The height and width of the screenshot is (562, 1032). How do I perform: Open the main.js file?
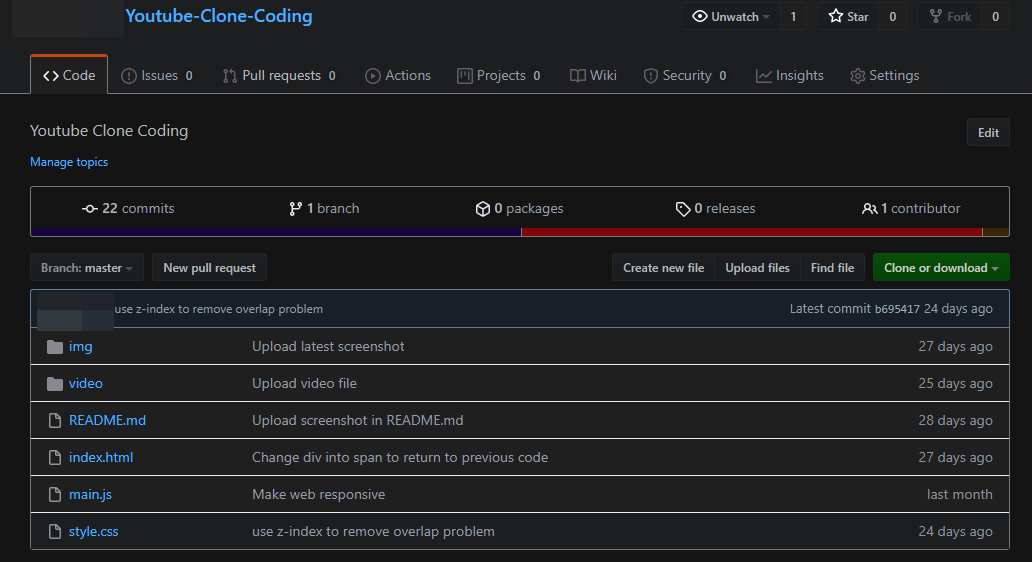tap(90, 494)
